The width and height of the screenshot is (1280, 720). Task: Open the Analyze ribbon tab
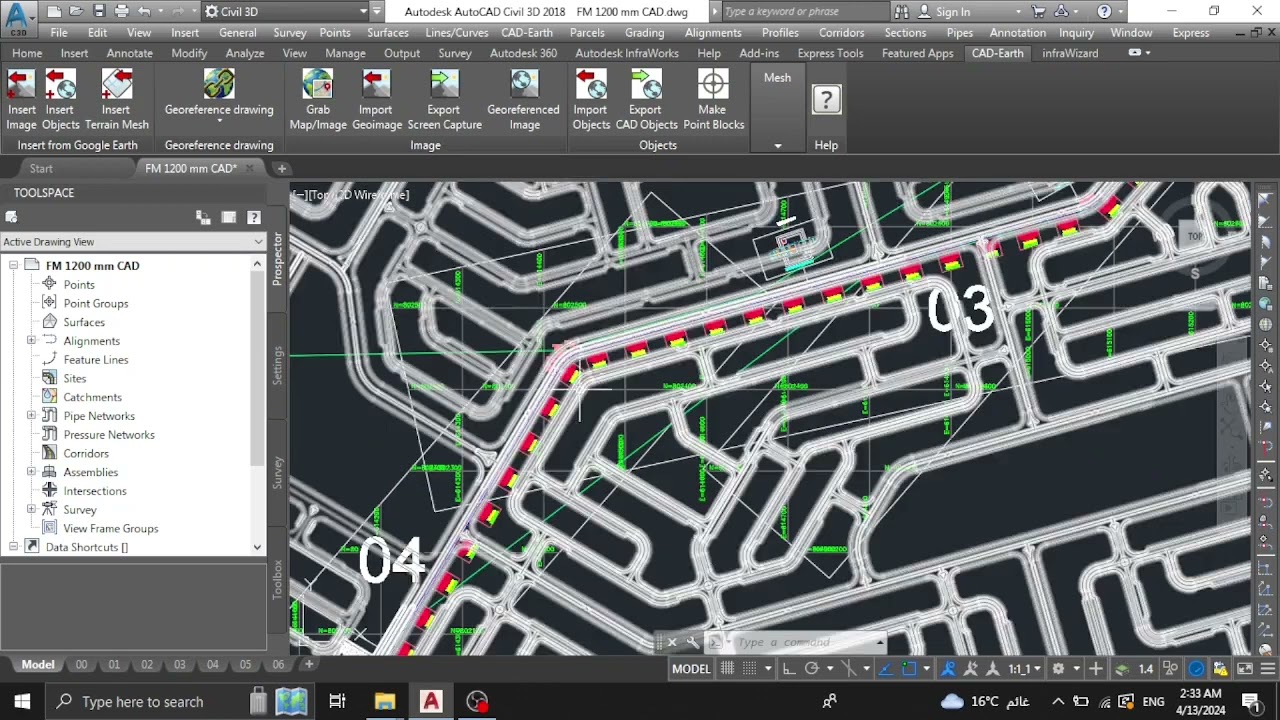coord(245,53)
